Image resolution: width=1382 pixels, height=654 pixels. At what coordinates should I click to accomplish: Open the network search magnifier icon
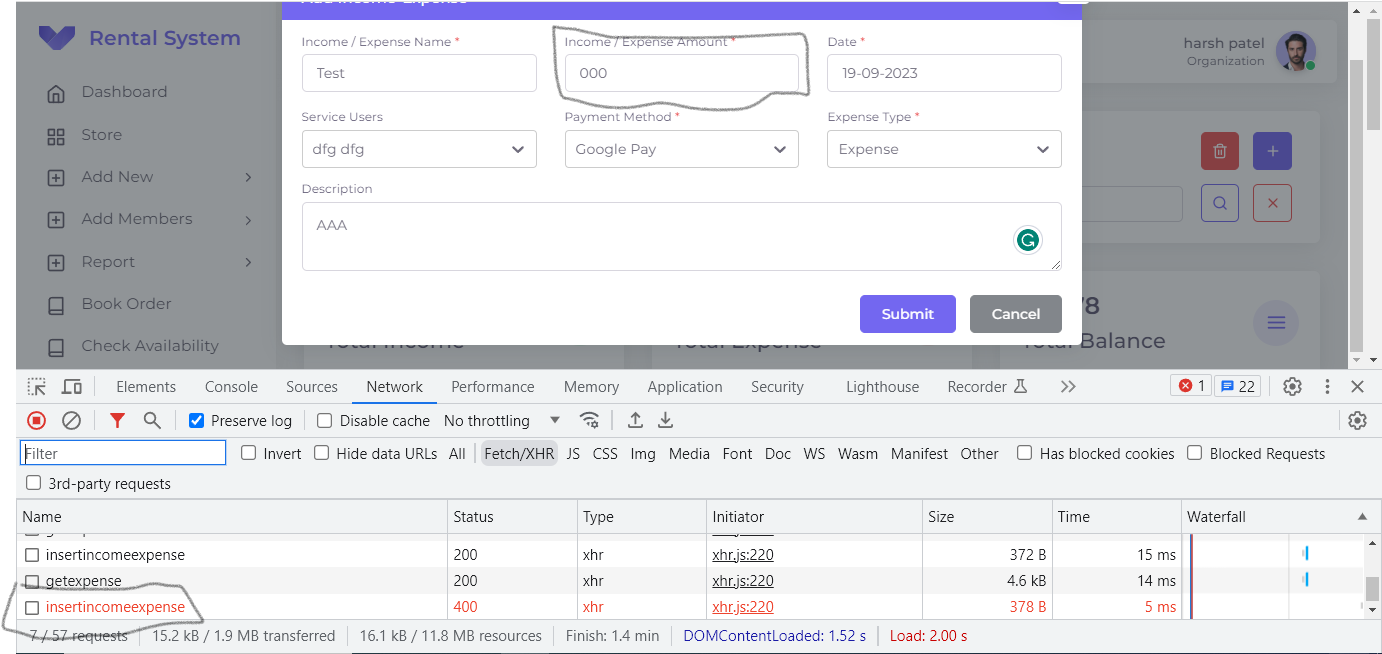[152, 421]
